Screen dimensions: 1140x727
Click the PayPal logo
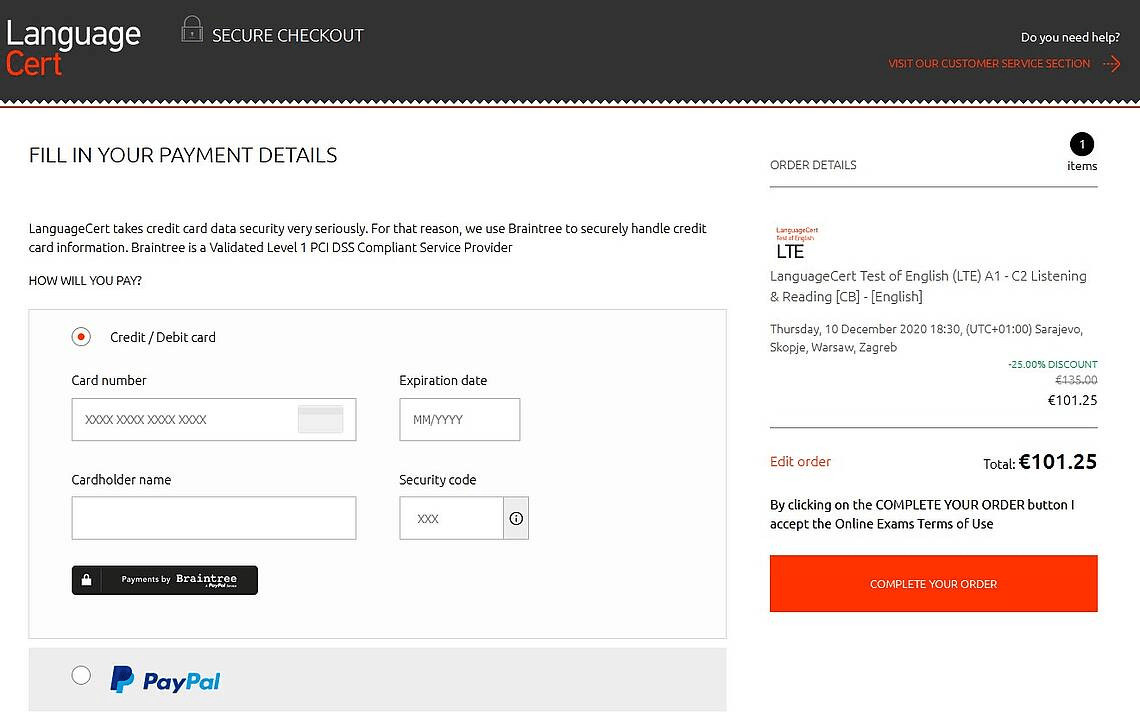165,680
